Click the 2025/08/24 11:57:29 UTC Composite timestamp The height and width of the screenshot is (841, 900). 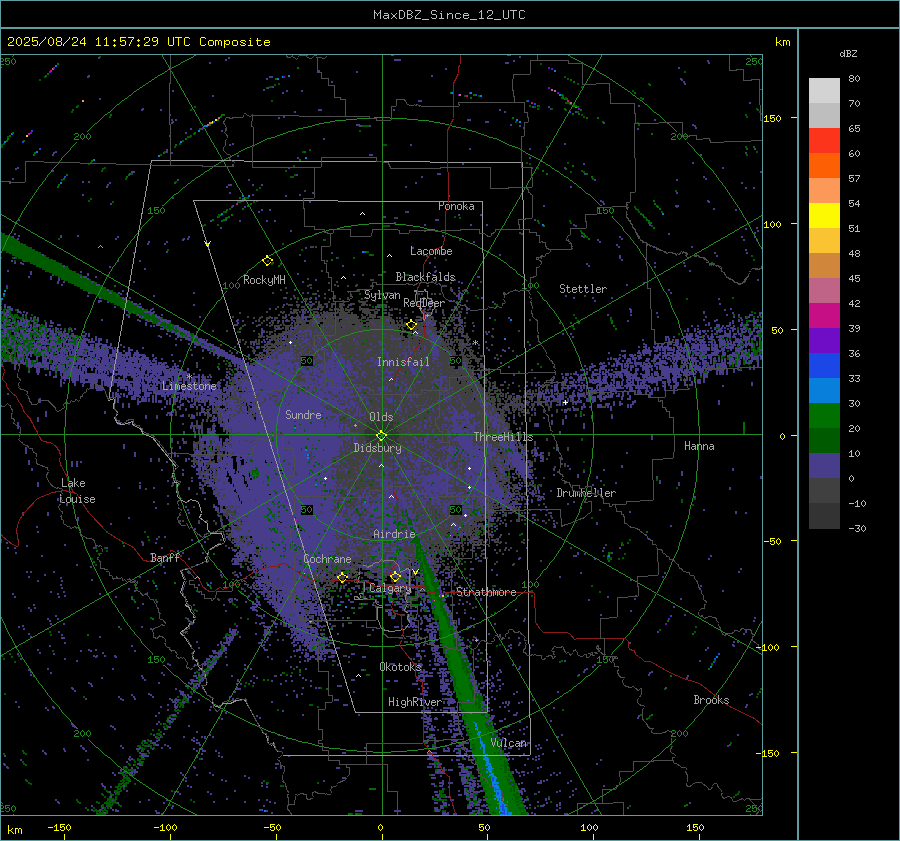pos(138,42)
